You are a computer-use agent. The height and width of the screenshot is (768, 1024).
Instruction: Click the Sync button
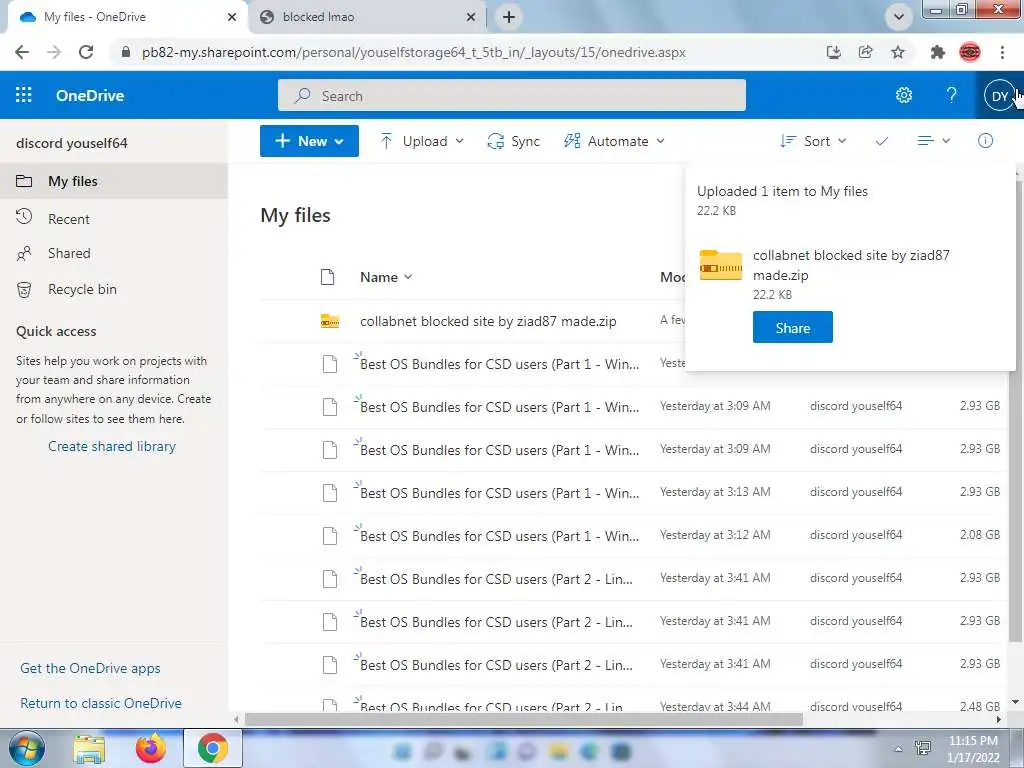click(x=514, y=141)
